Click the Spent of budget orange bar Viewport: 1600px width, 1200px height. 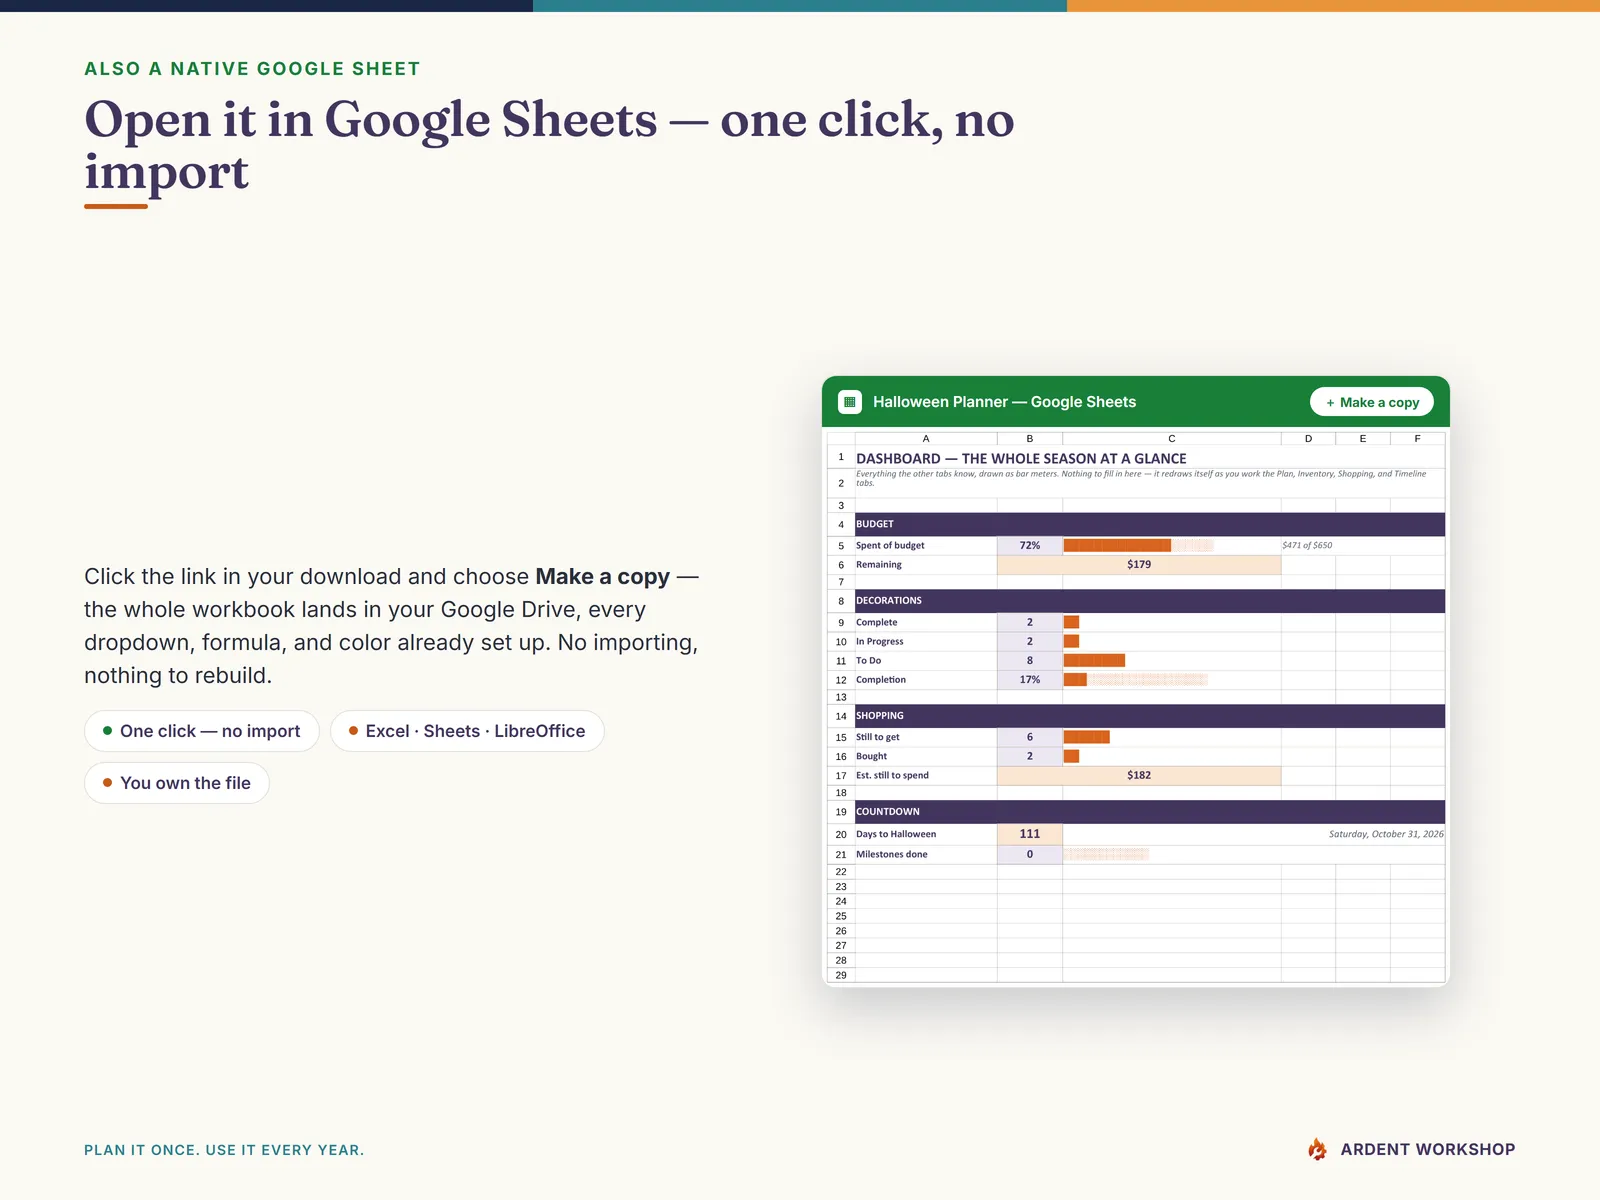coord(1117,546)
